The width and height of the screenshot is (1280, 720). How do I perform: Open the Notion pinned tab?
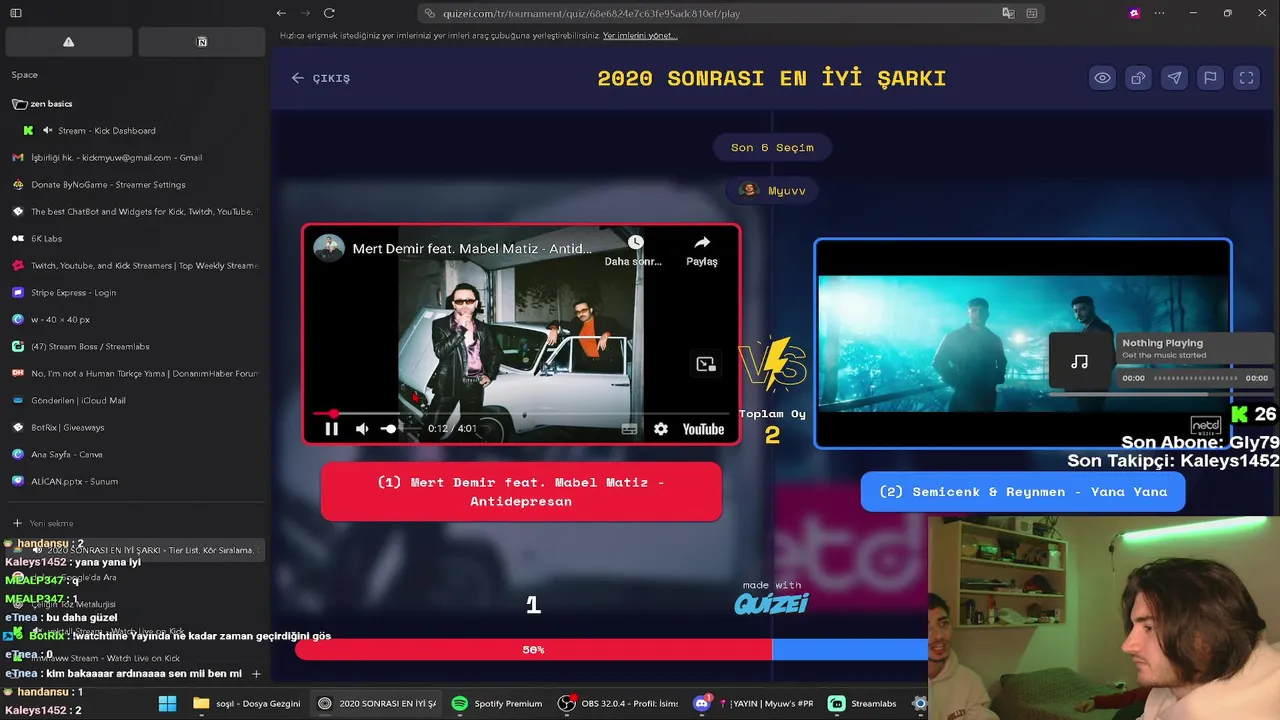[x=202, y=42]
